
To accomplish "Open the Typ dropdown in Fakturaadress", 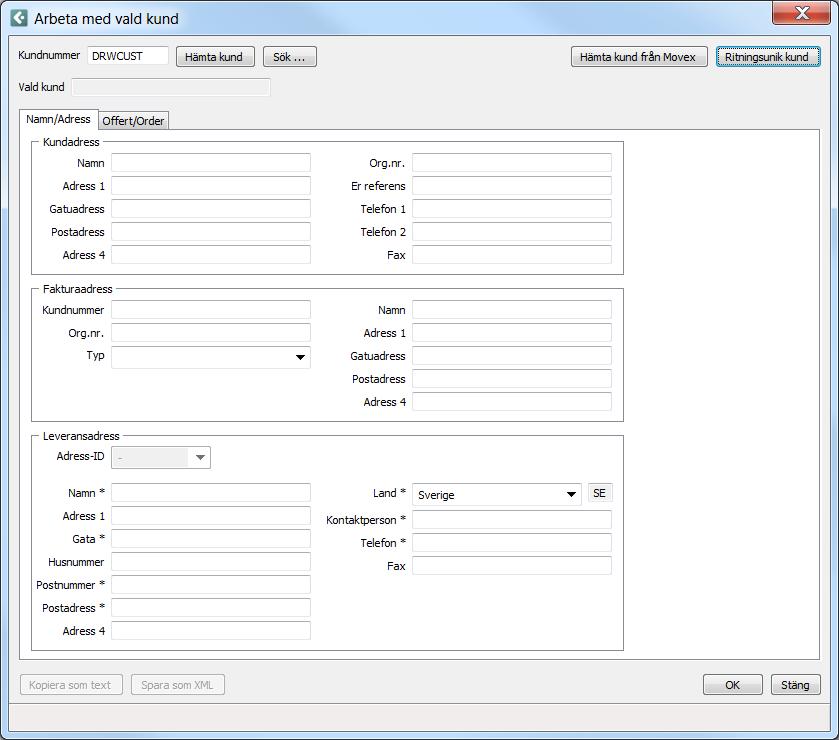I will point(211,357).
